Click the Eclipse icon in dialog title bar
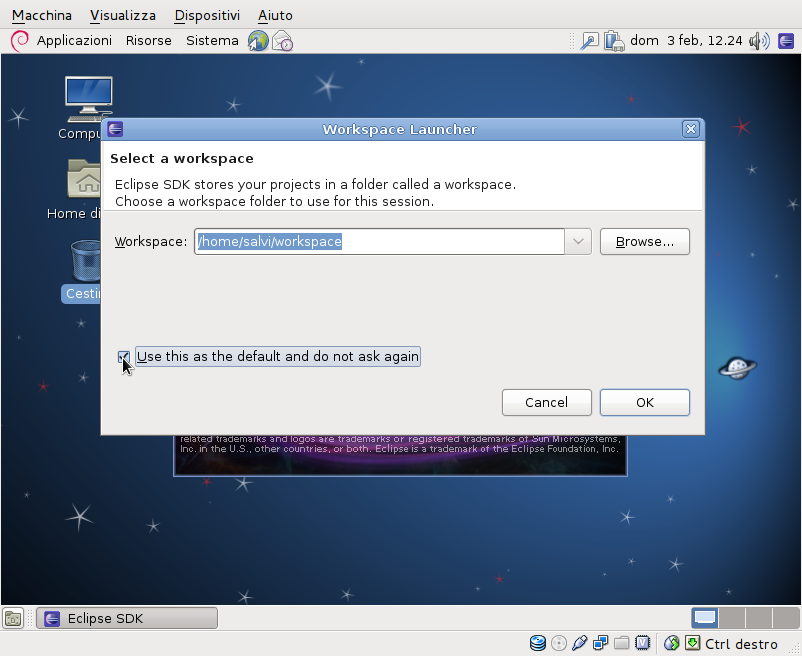 point(115,129)
